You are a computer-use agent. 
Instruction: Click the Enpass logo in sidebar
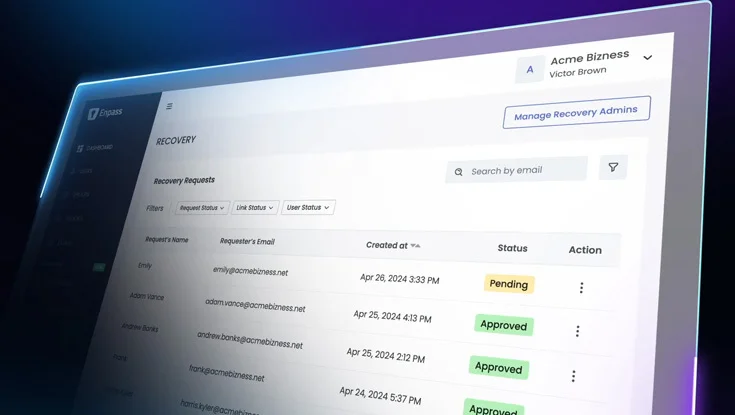[105, 113]
